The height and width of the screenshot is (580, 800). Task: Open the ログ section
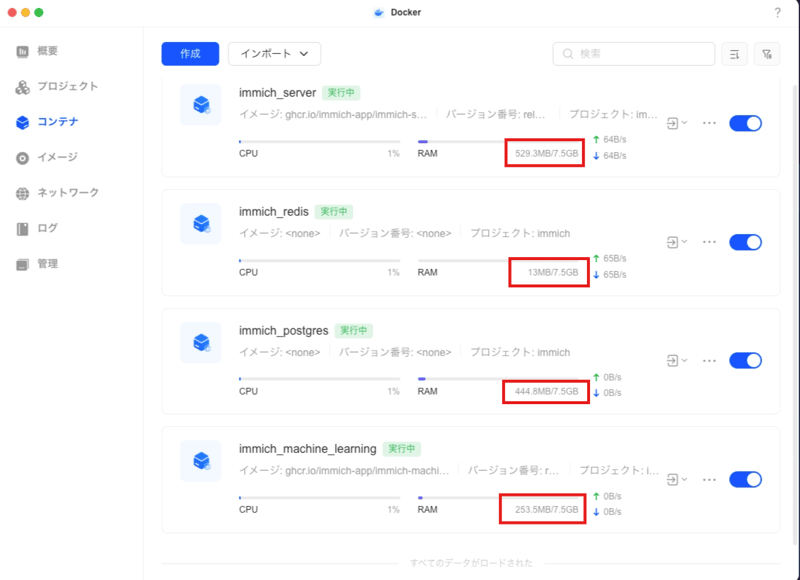37,229
